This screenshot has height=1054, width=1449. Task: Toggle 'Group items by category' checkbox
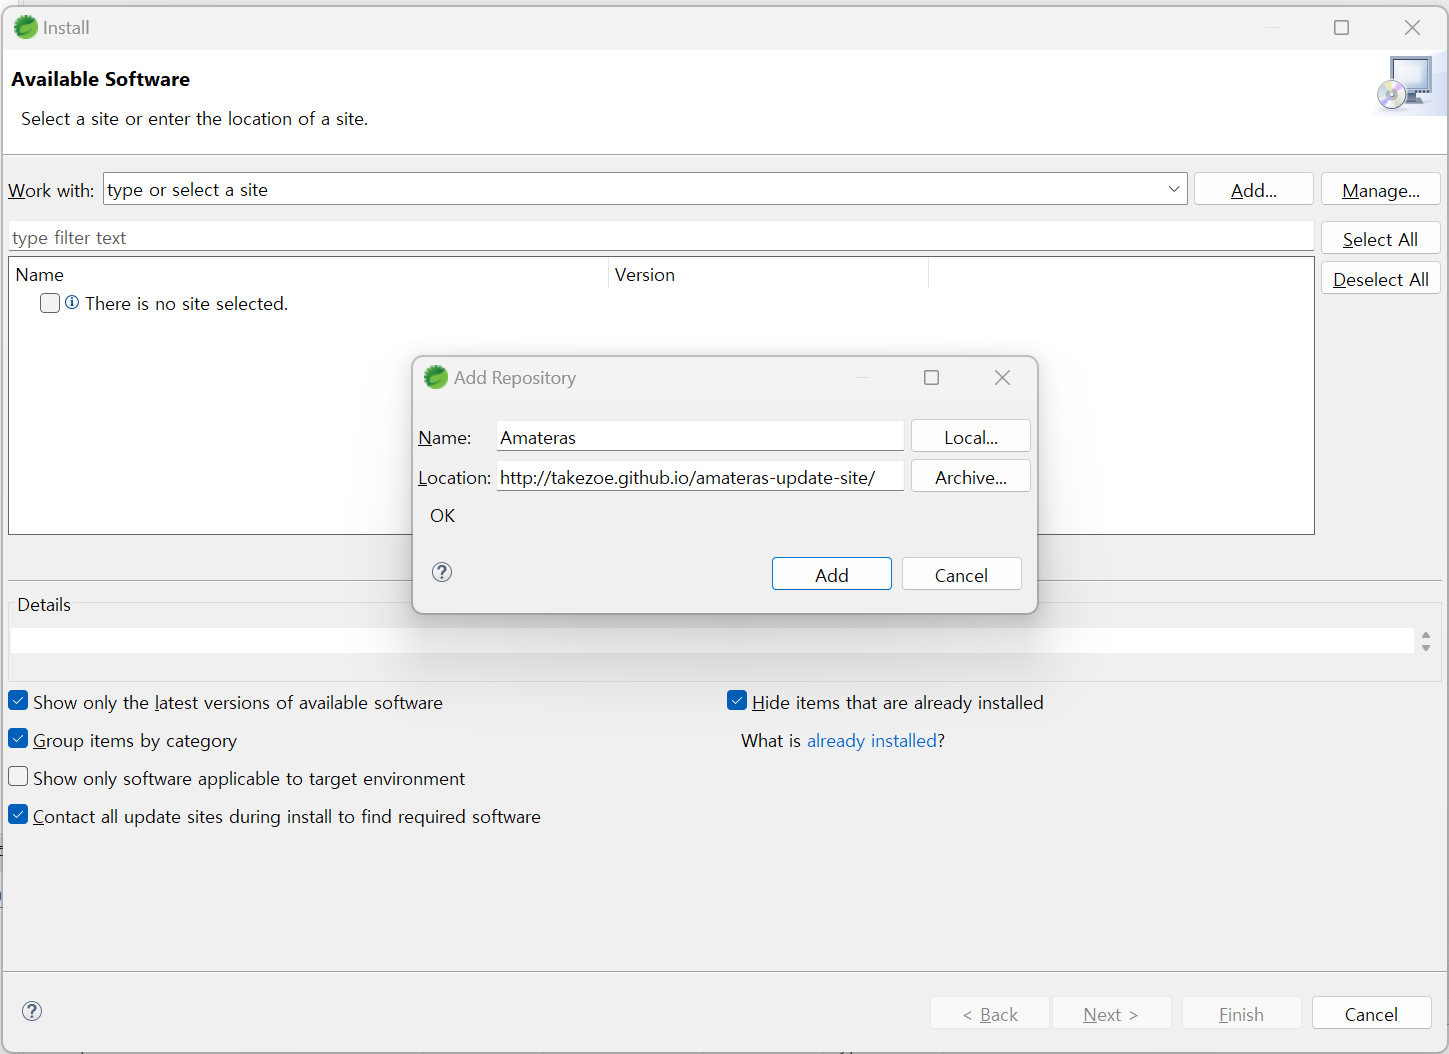(x=18, y=738)
